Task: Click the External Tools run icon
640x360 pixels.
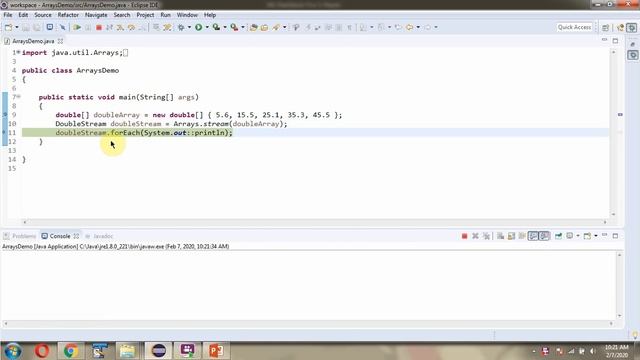Action: (x=234, y=27)
